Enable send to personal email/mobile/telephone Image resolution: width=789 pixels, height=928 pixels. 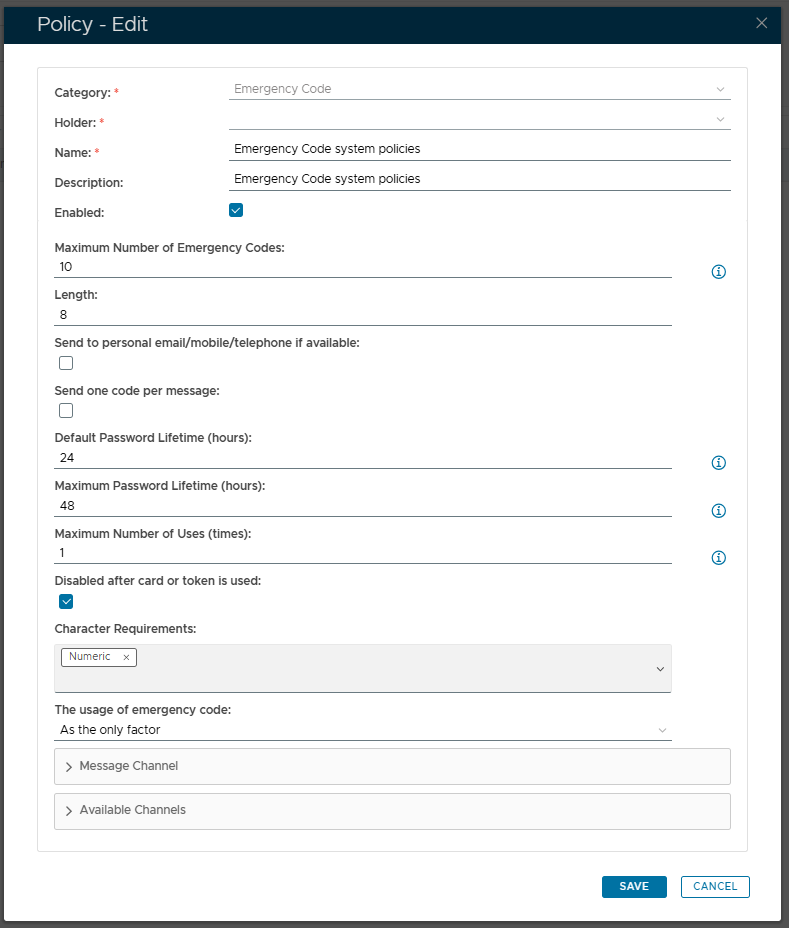[66, 363]
